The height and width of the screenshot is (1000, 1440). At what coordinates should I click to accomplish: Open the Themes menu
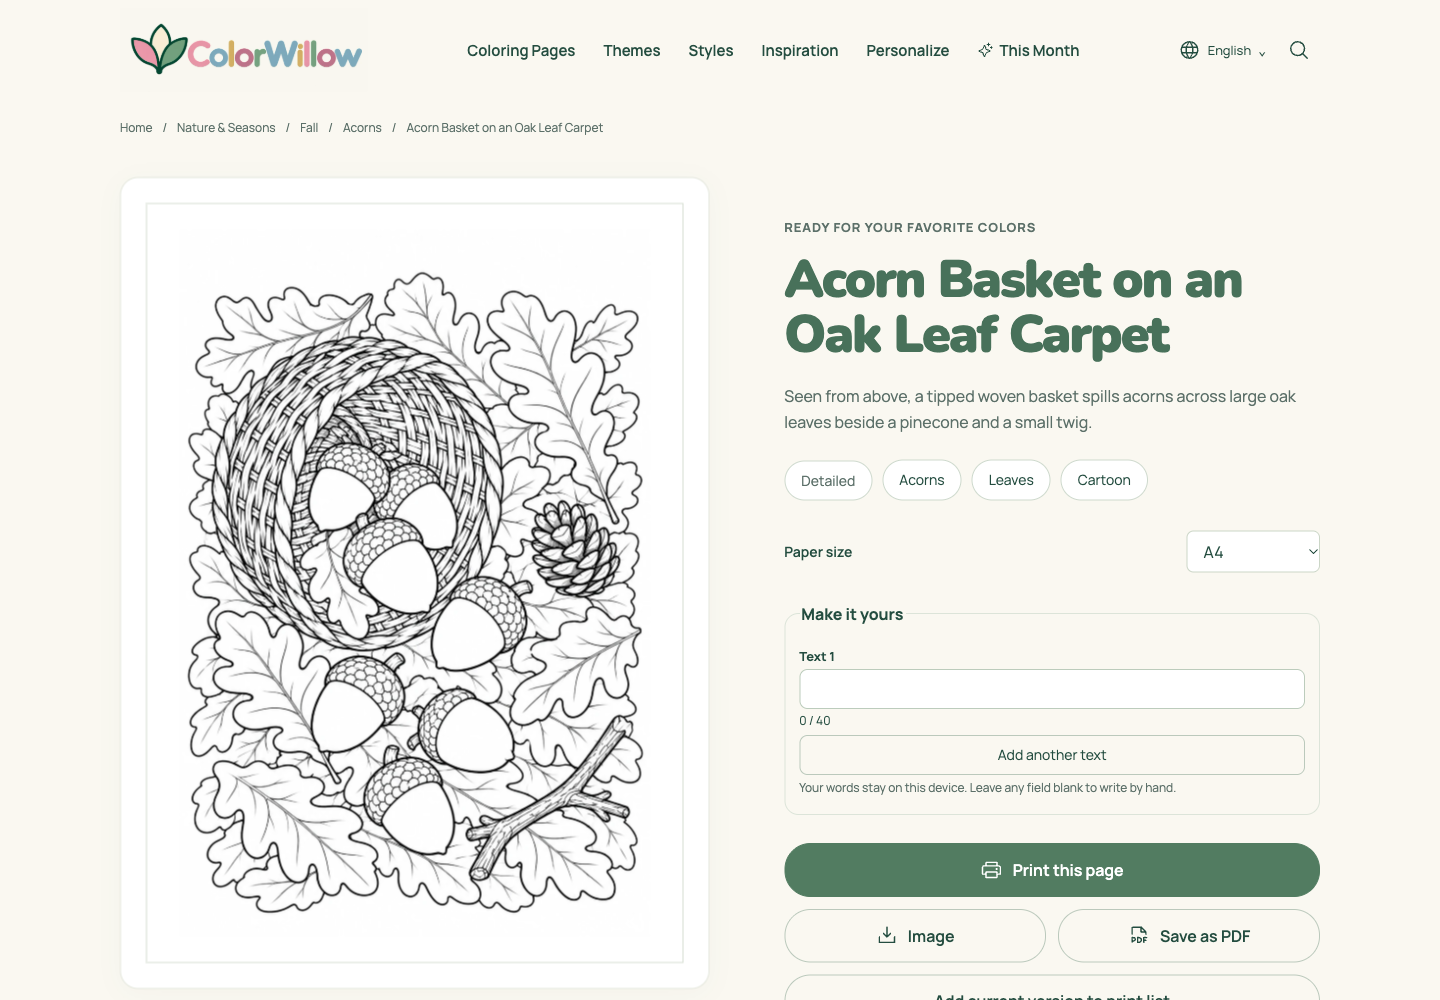(x=632, y=50)
